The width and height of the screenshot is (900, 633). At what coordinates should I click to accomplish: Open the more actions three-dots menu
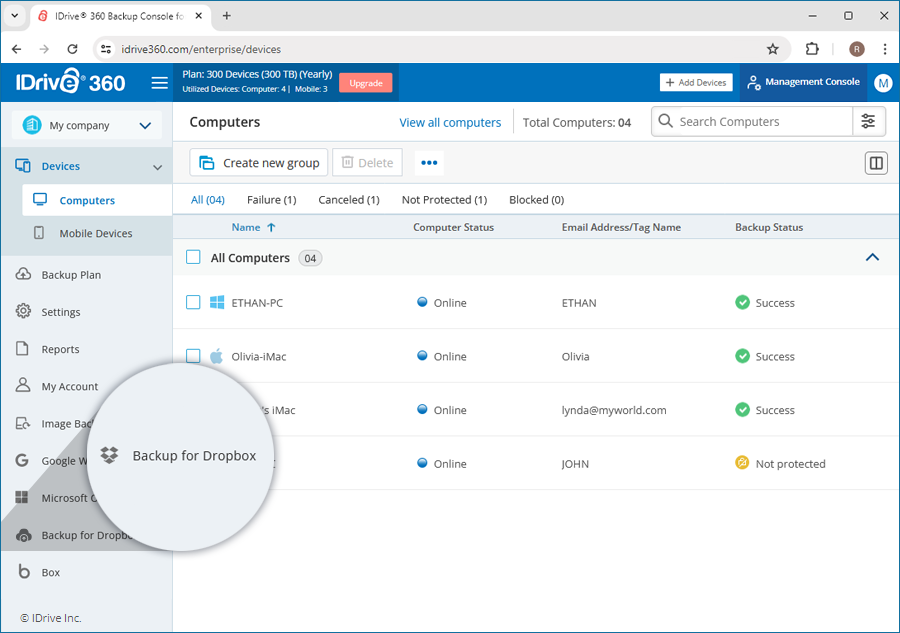tap(429, 163)
